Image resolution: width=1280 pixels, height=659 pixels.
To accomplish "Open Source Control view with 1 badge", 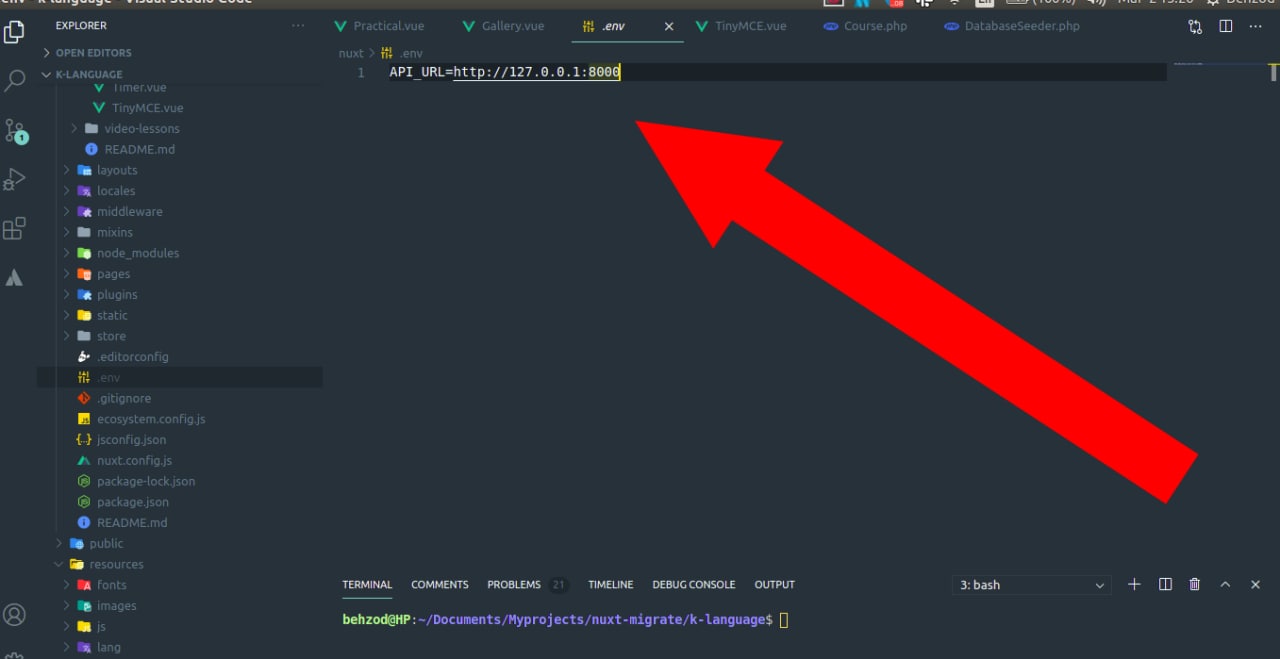I will pyautogui.click(x=15, y=131).
